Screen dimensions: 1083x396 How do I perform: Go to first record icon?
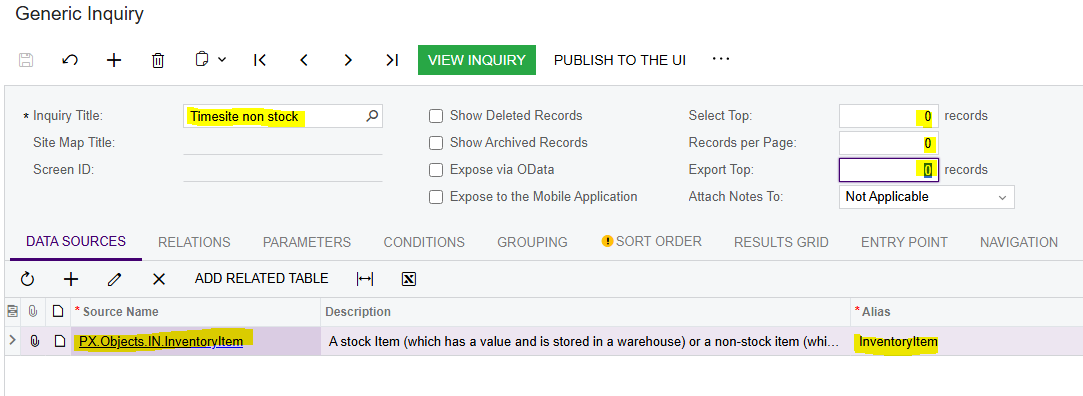pyautogui.click(x=260, y=60)
